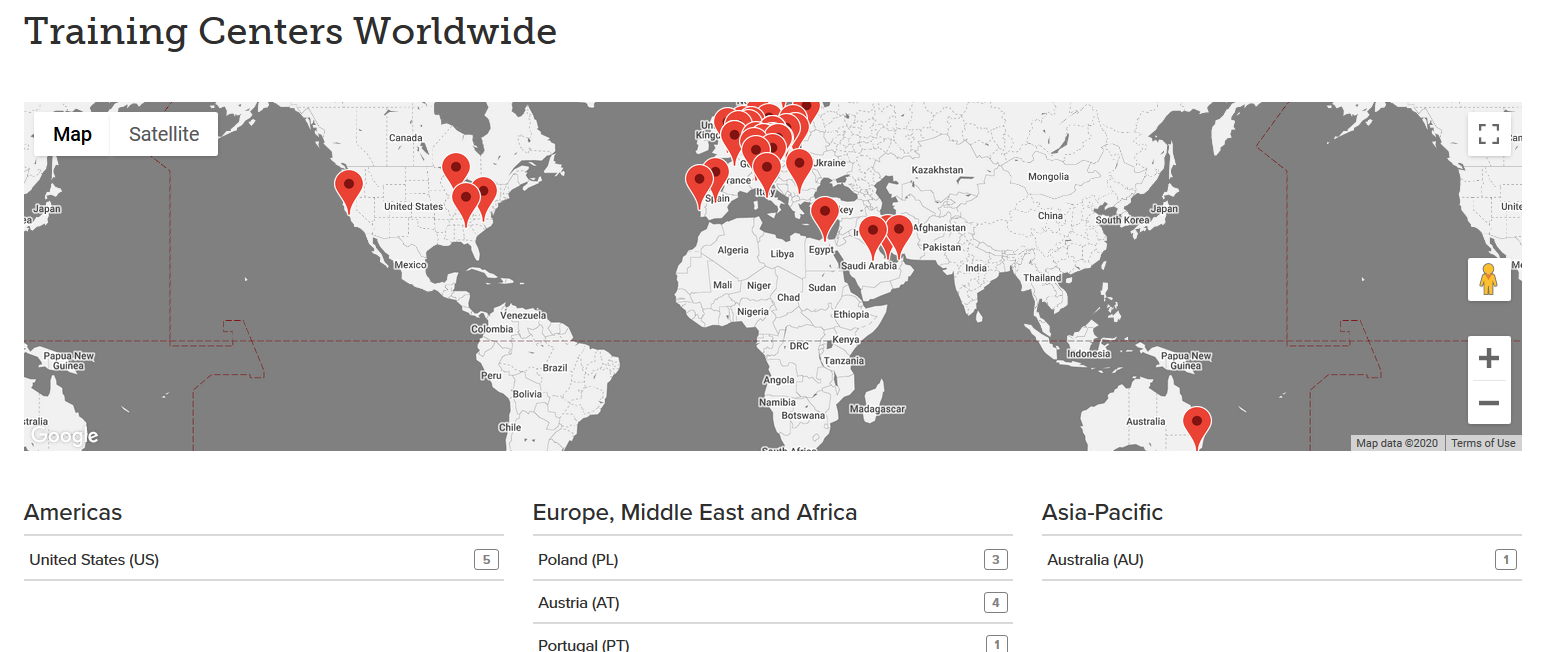This screenshot has width=1547, height=652.
Task: Expand the Australia (AU) row
Action: coord(1282,559)
